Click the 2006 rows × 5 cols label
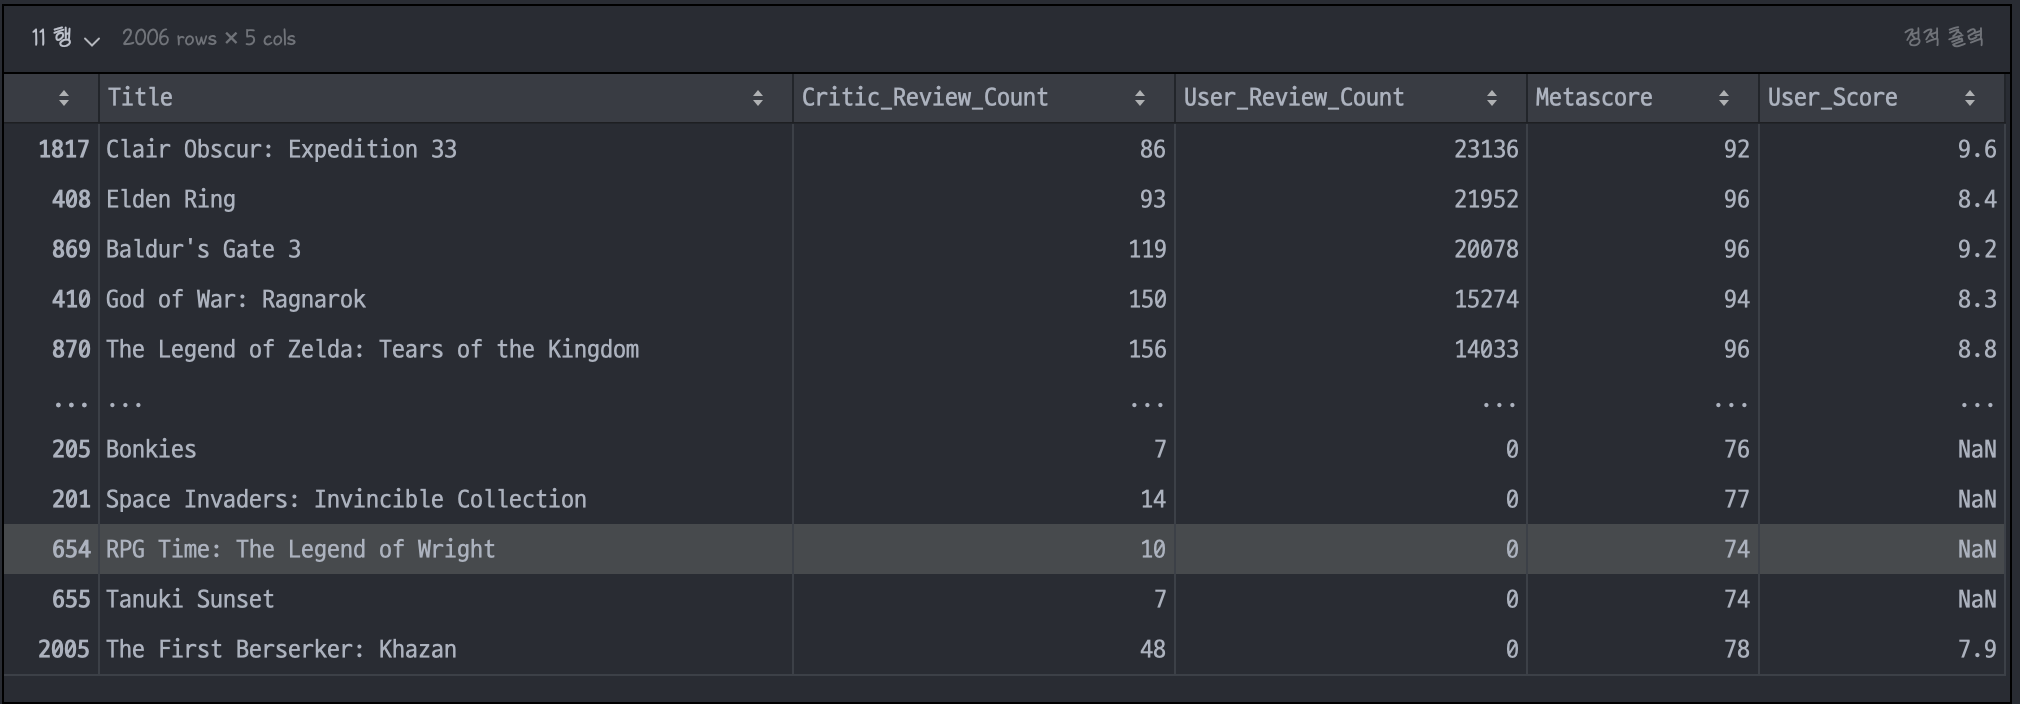This screenshot has height=704, width=2020. coord(209,38)
